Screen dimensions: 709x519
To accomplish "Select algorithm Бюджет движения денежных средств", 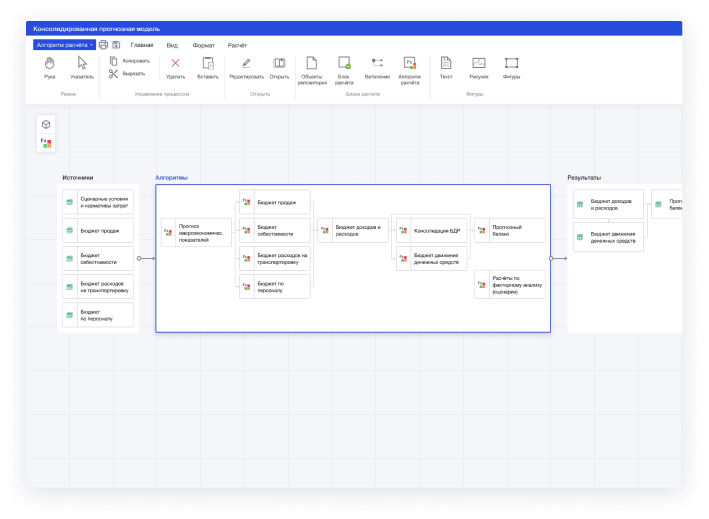I will [x=432, y=259].
